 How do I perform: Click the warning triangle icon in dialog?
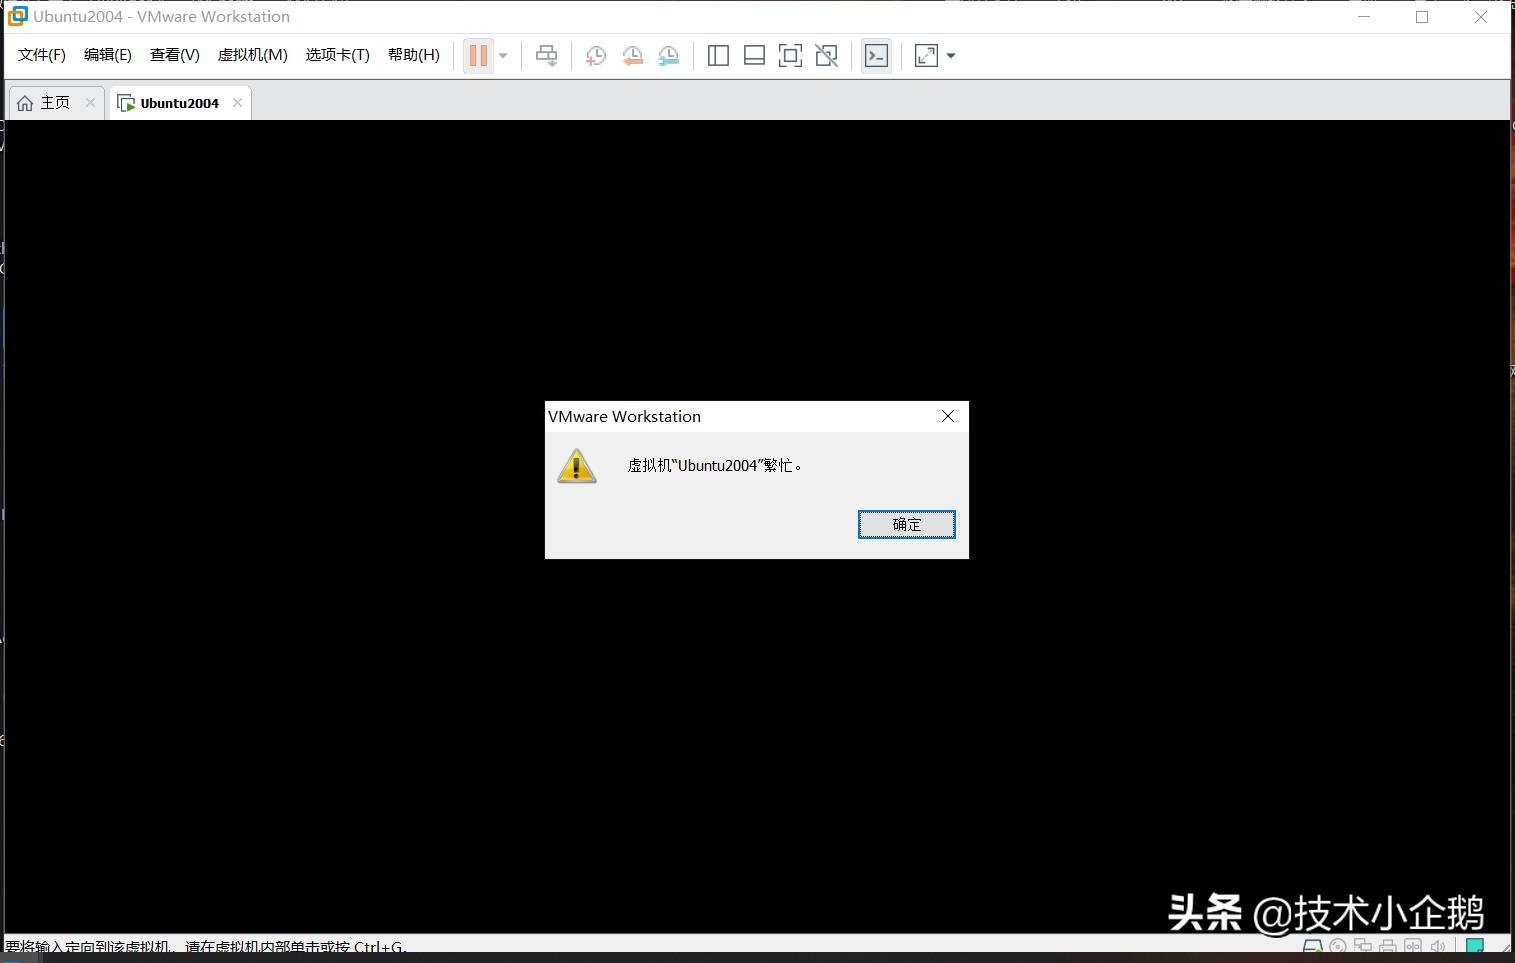coord(577,466)
